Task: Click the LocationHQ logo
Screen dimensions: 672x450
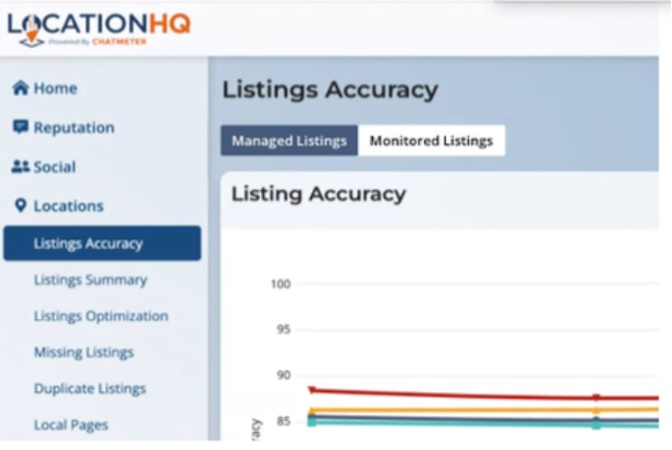Action: [98, 28]
